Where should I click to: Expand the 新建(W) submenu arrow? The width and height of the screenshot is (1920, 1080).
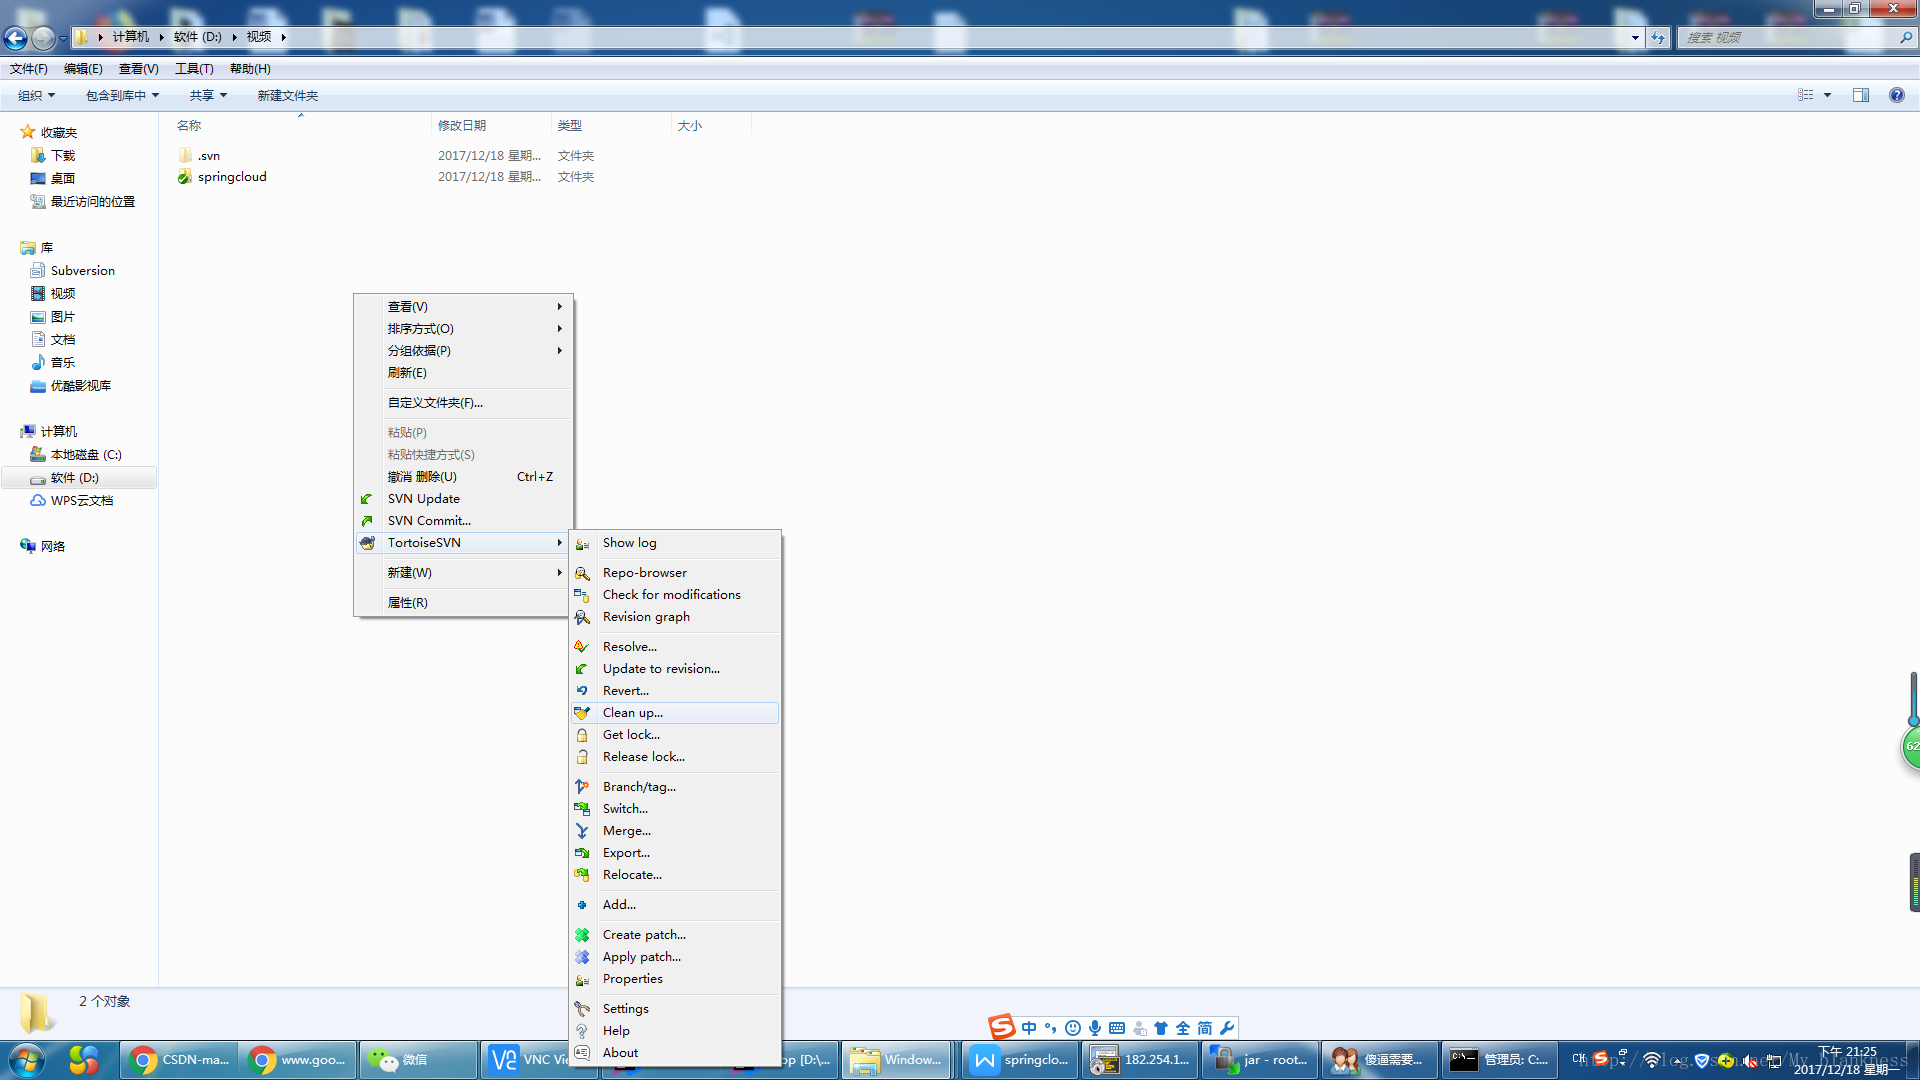560,573
